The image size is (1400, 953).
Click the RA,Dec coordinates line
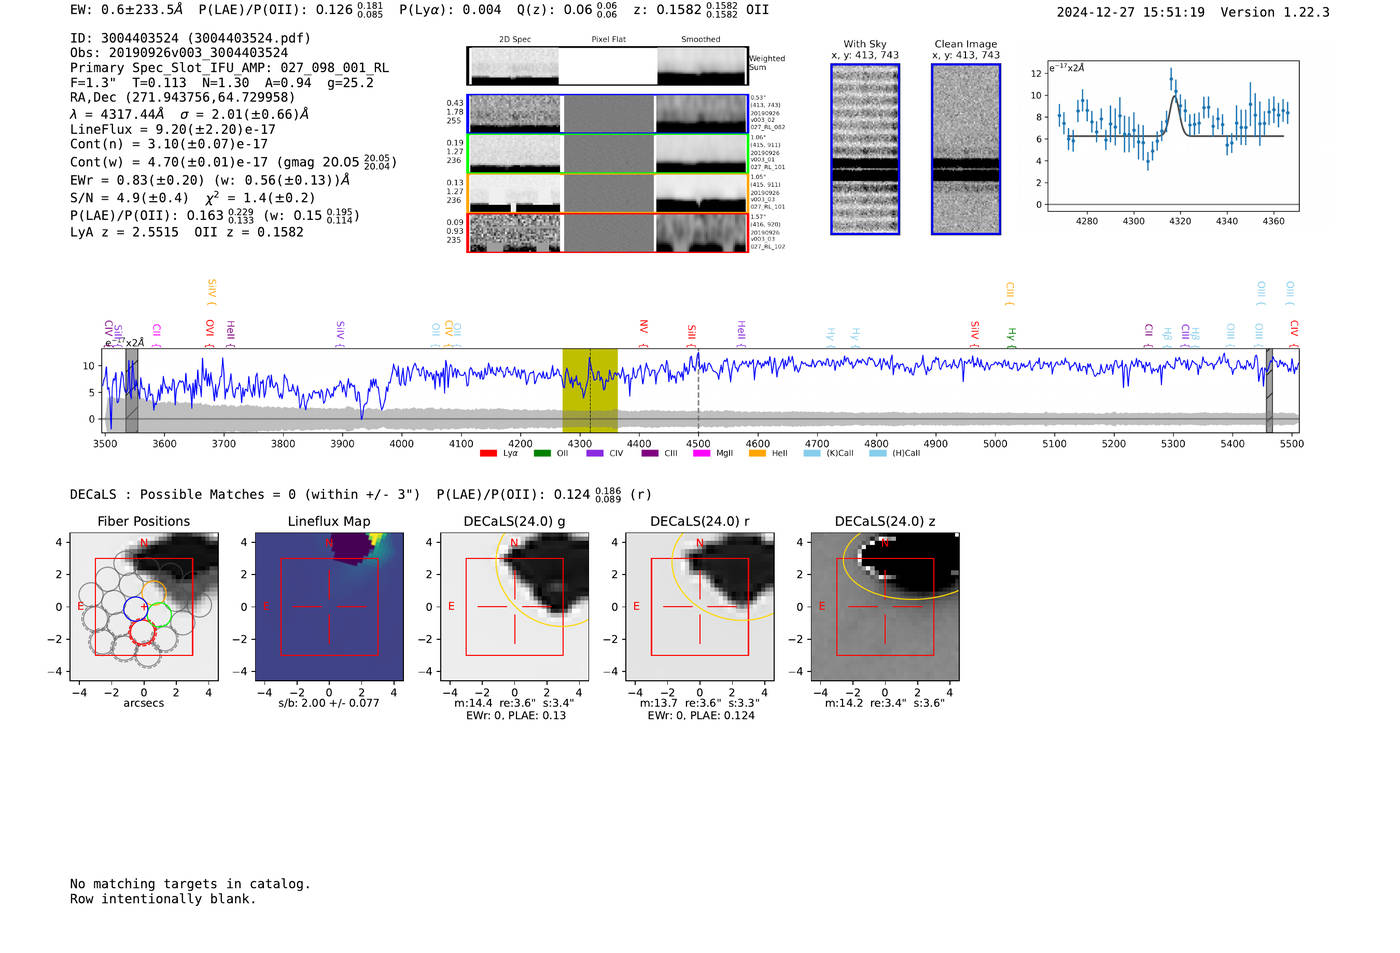182,97
